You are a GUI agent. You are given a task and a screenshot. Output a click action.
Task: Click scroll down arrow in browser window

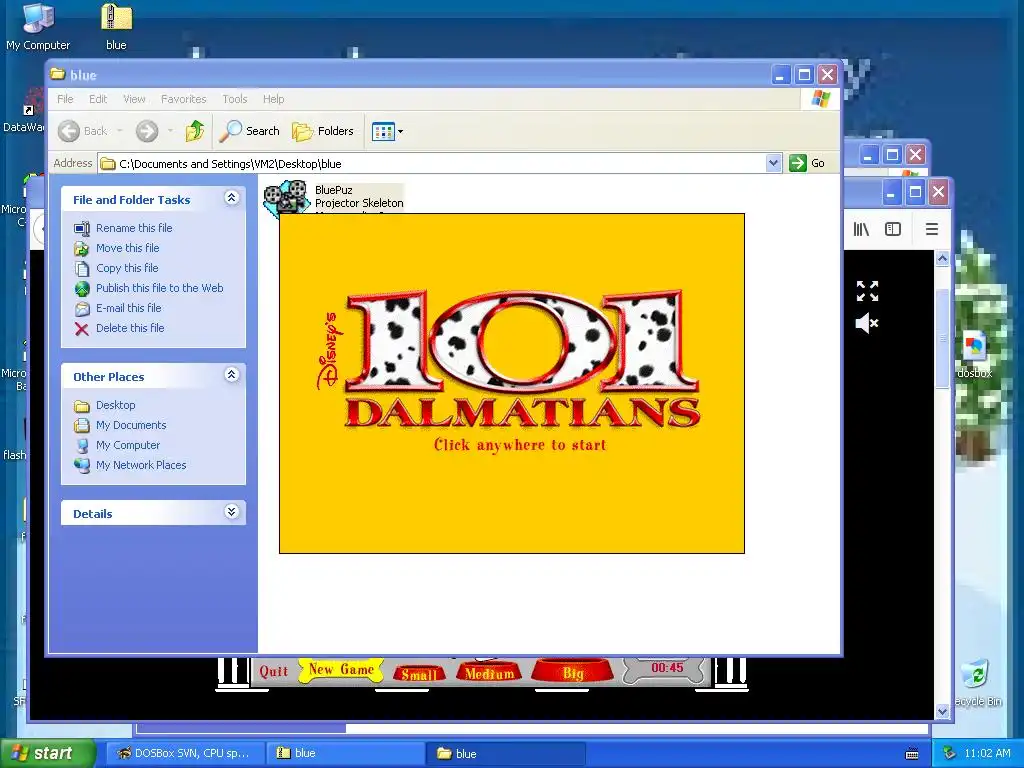pyautogui.click(x=942, y=711)
